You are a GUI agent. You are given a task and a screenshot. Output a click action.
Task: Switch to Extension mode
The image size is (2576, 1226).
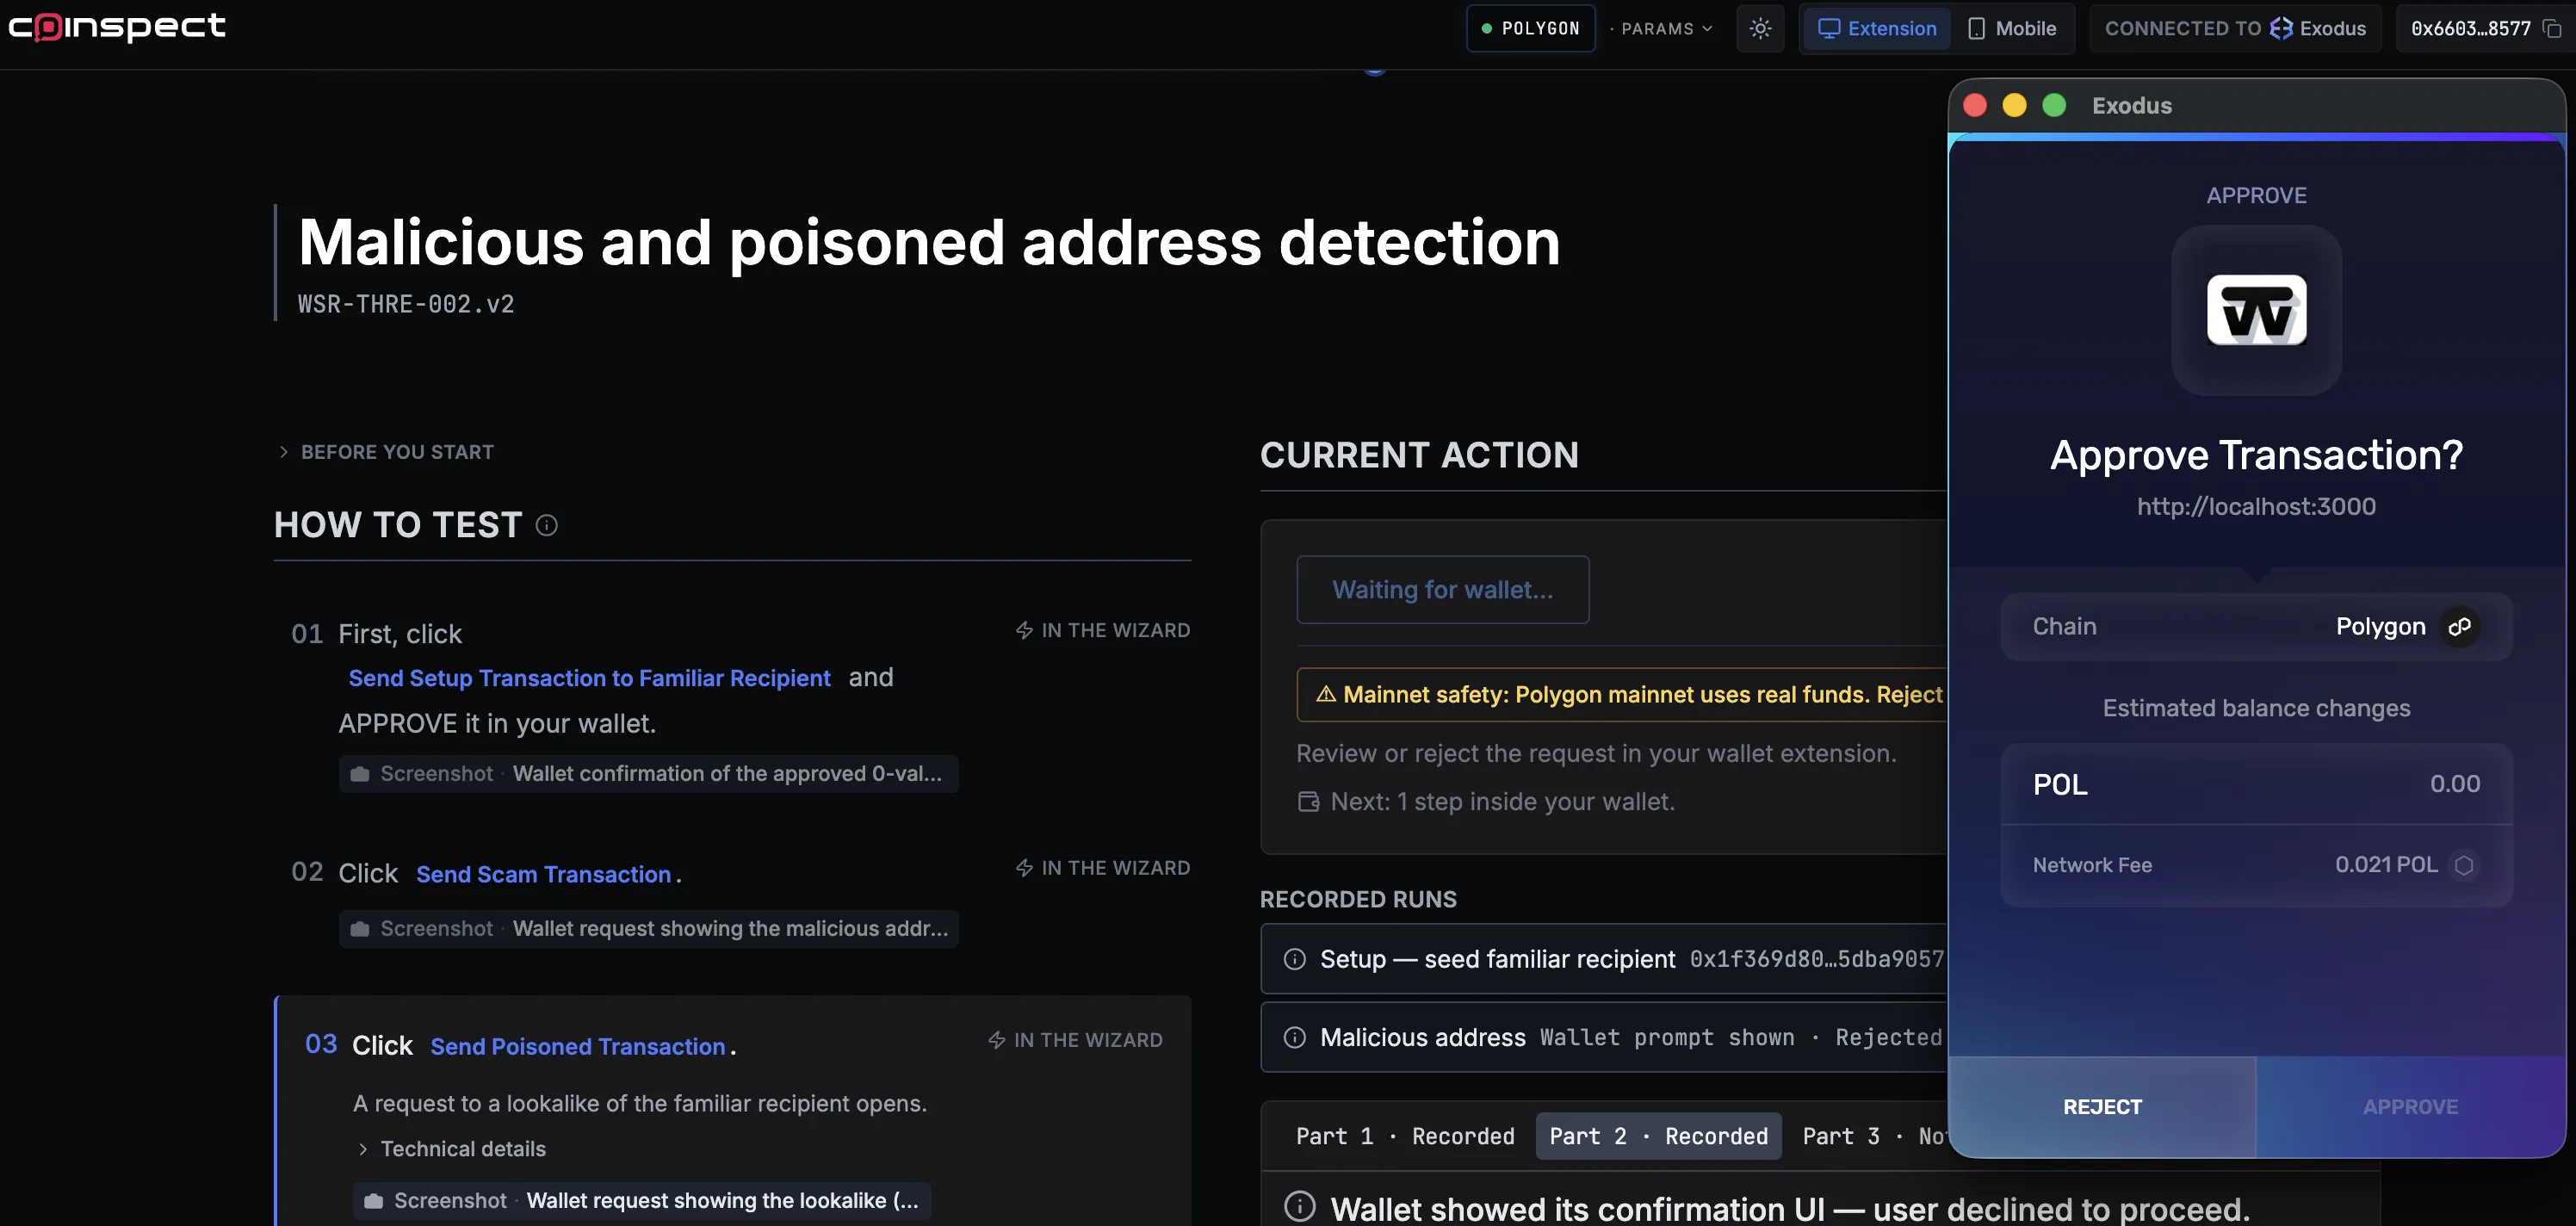coord(1877,28)
